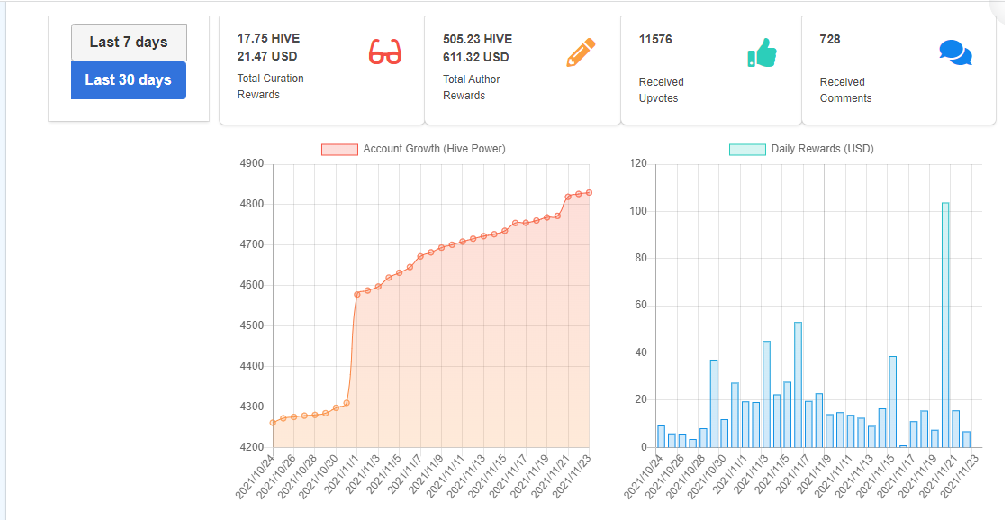Image resolution: width=1005 pixels, height=520 pixels.
Task: Click the tallest daily rewards bar above 100
Action: tap(945, 325)
